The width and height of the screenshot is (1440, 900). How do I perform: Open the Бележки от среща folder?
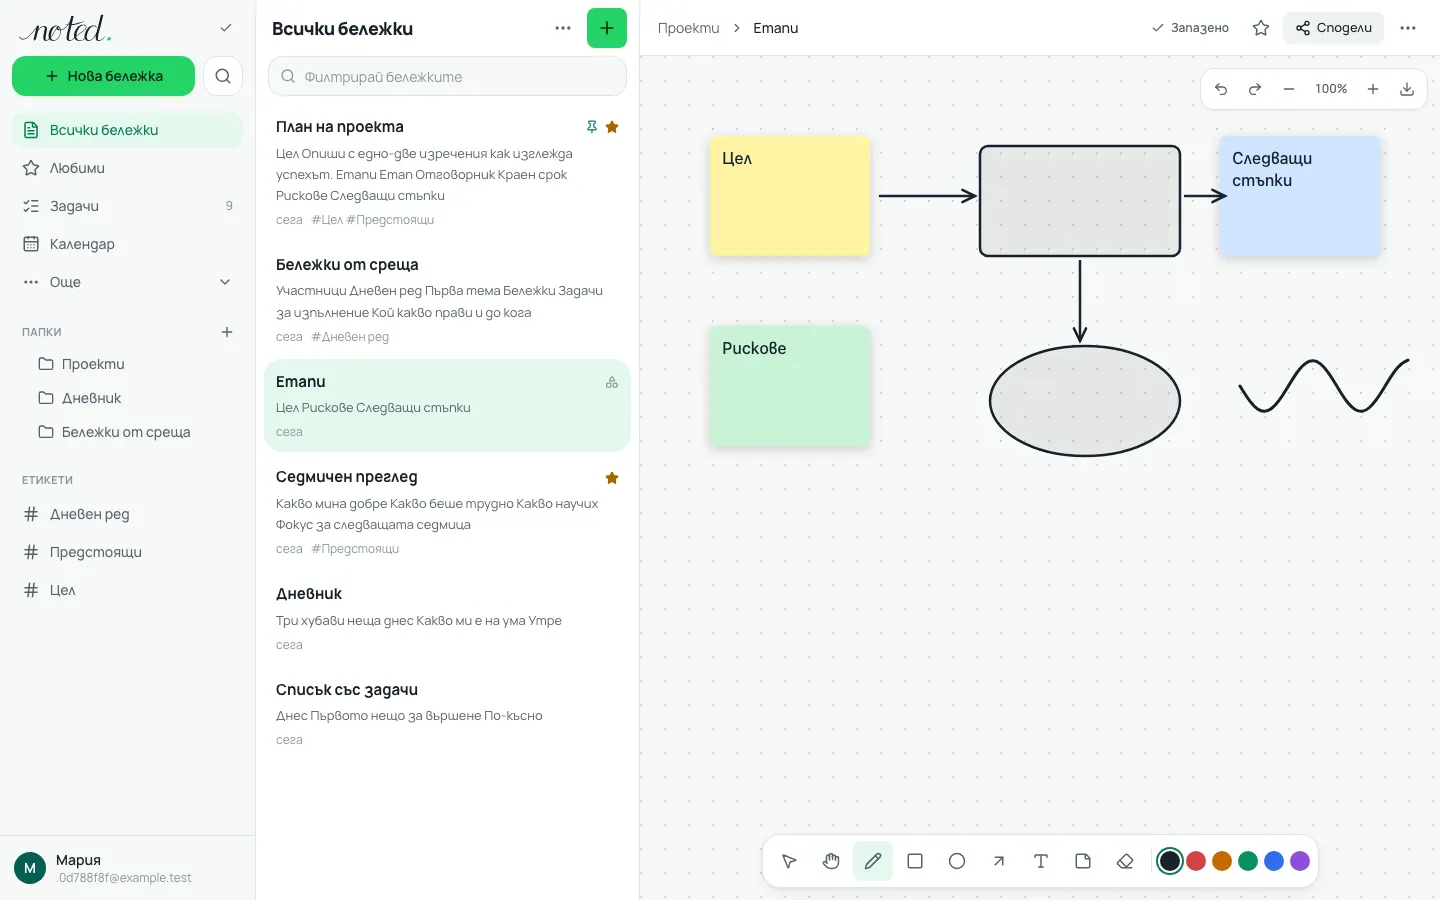[127, 432]
